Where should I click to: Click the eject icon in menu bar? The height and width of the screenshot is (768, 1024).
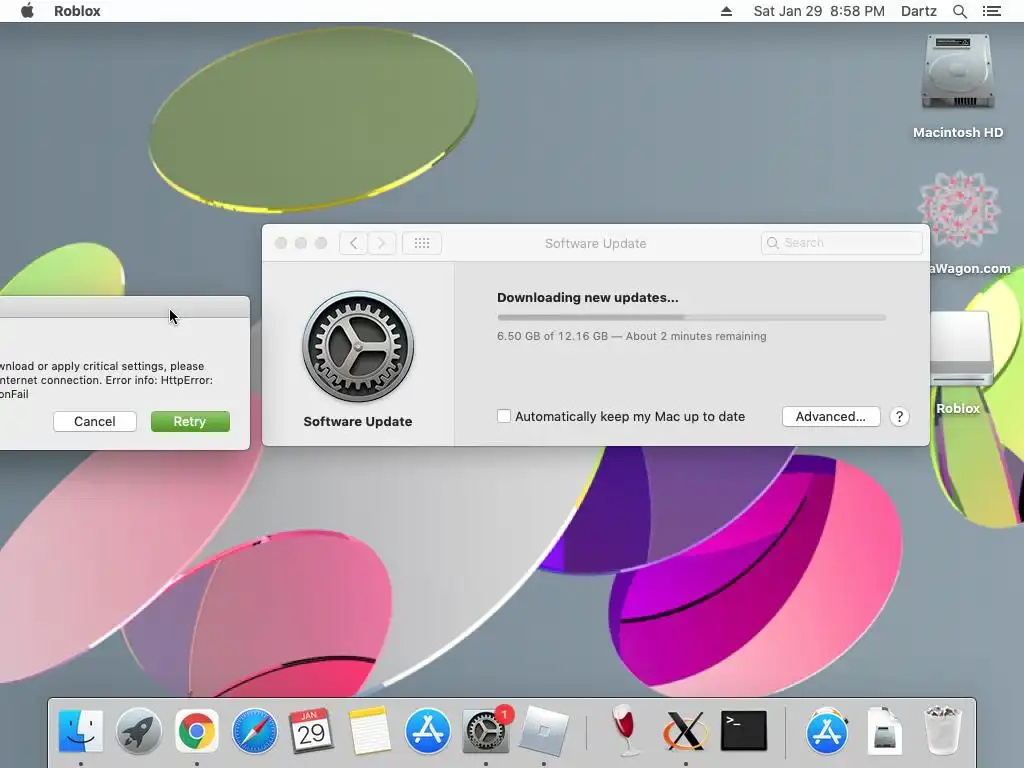[726, 11]
